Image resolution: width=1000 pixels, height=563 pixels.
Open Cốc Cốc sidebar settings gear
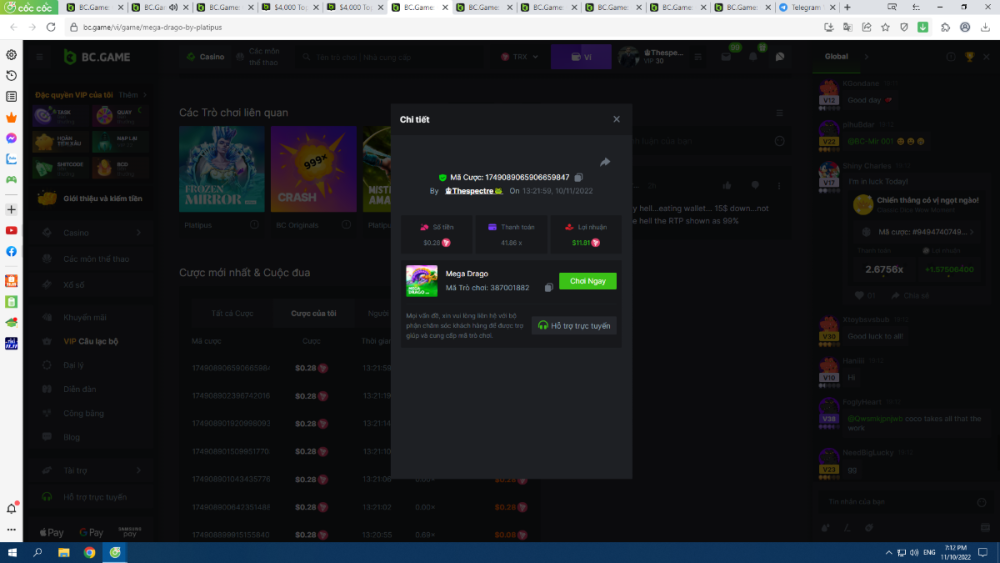[x=11, y=55]
